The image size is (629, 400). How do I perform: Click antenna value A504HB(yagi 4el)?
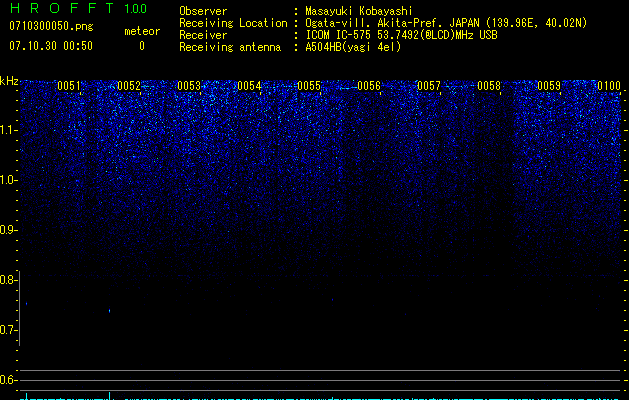pyautogui.click(x=353, y=47)
